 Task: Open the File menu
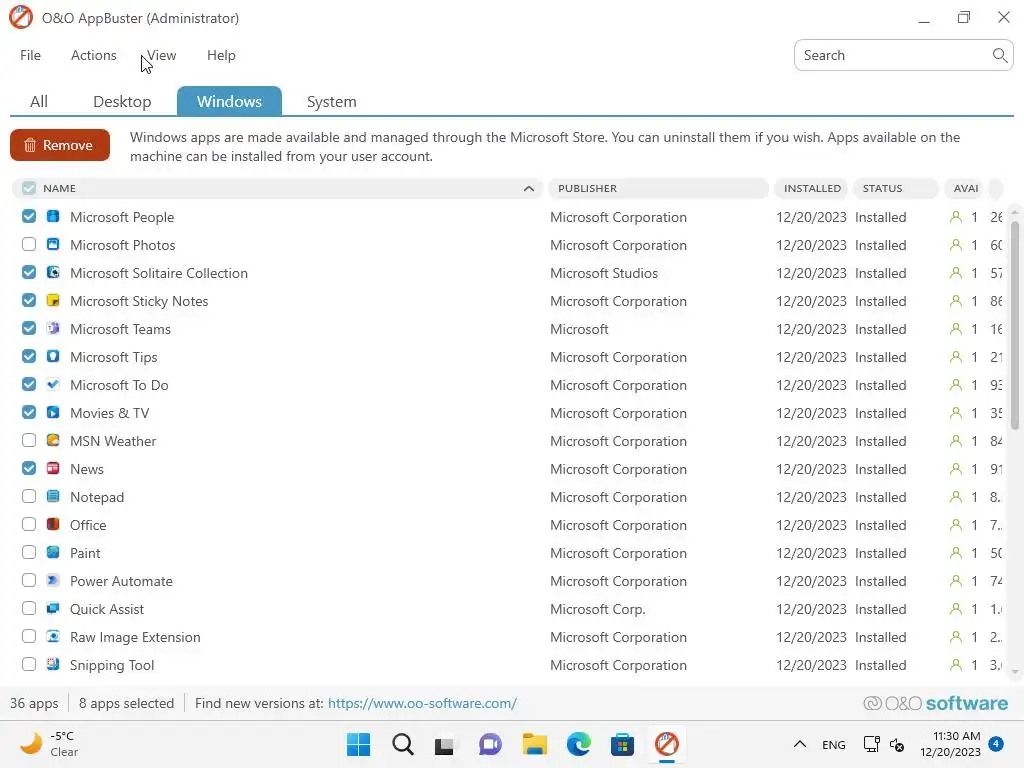click(30, 56)
